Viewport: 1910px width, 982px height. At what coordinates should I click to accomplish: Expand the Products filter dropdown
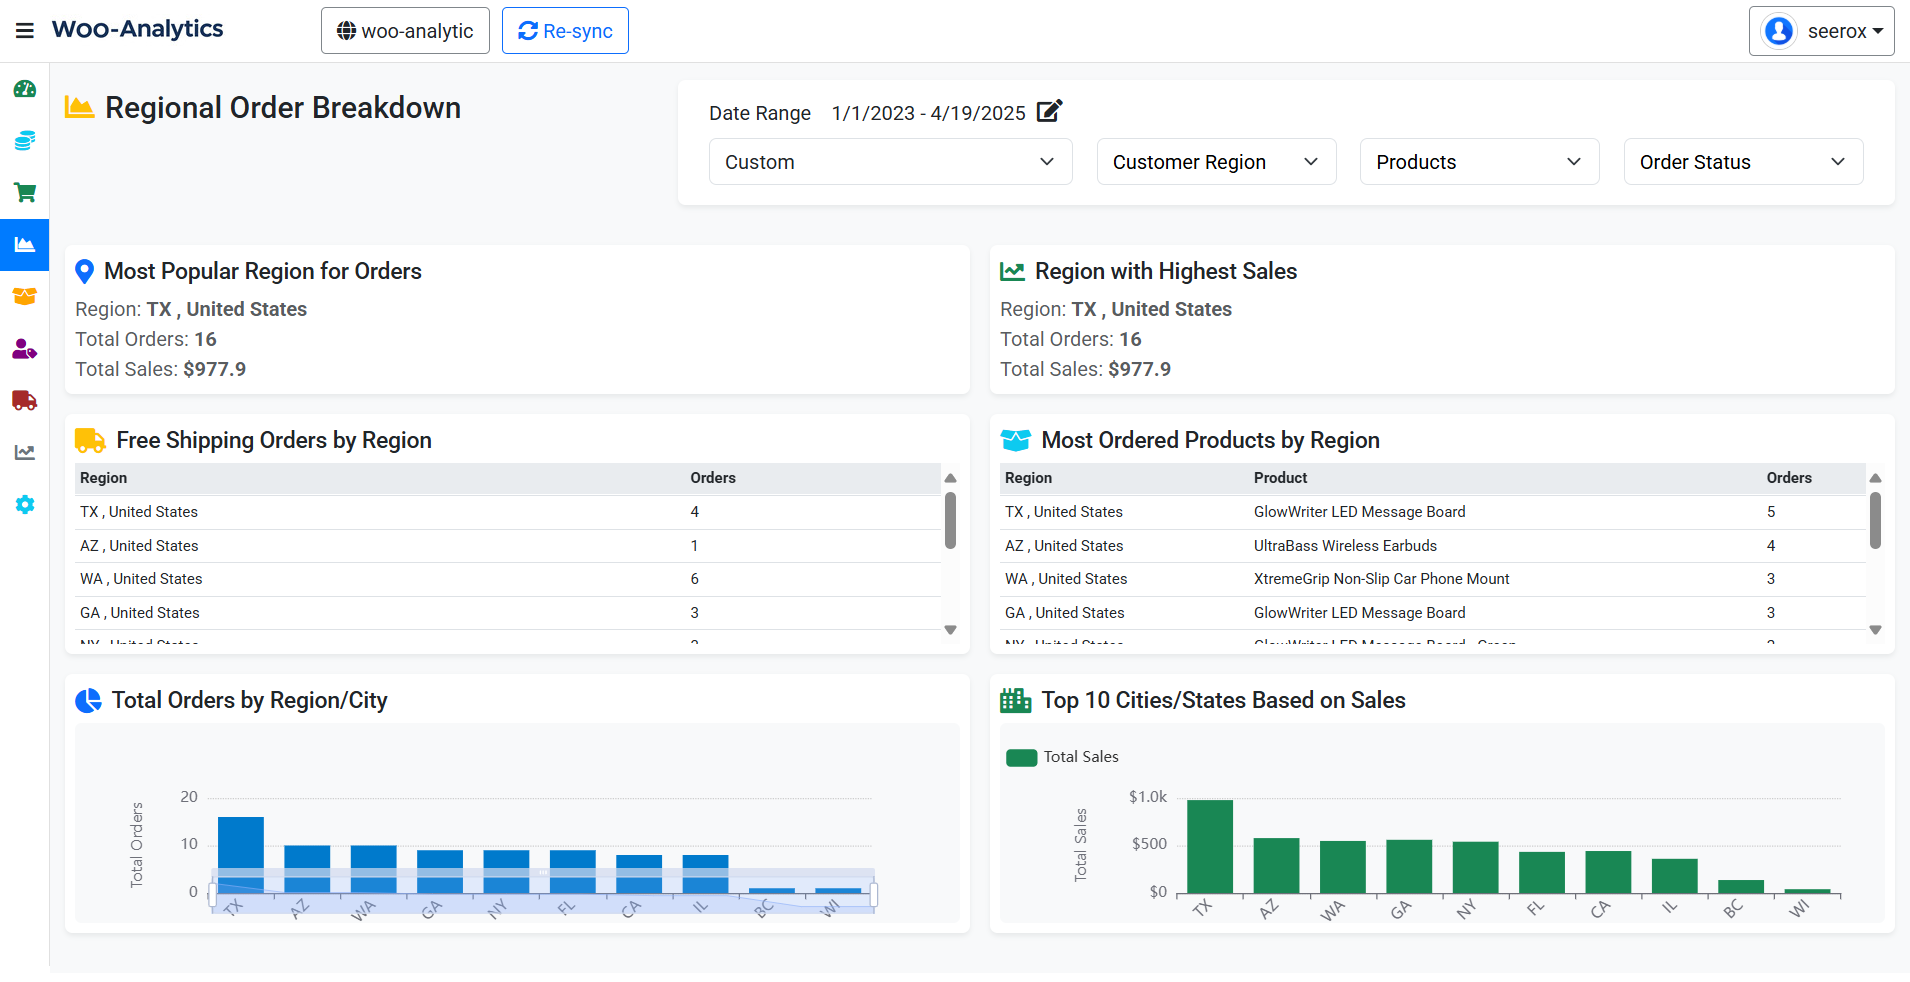1478,162
